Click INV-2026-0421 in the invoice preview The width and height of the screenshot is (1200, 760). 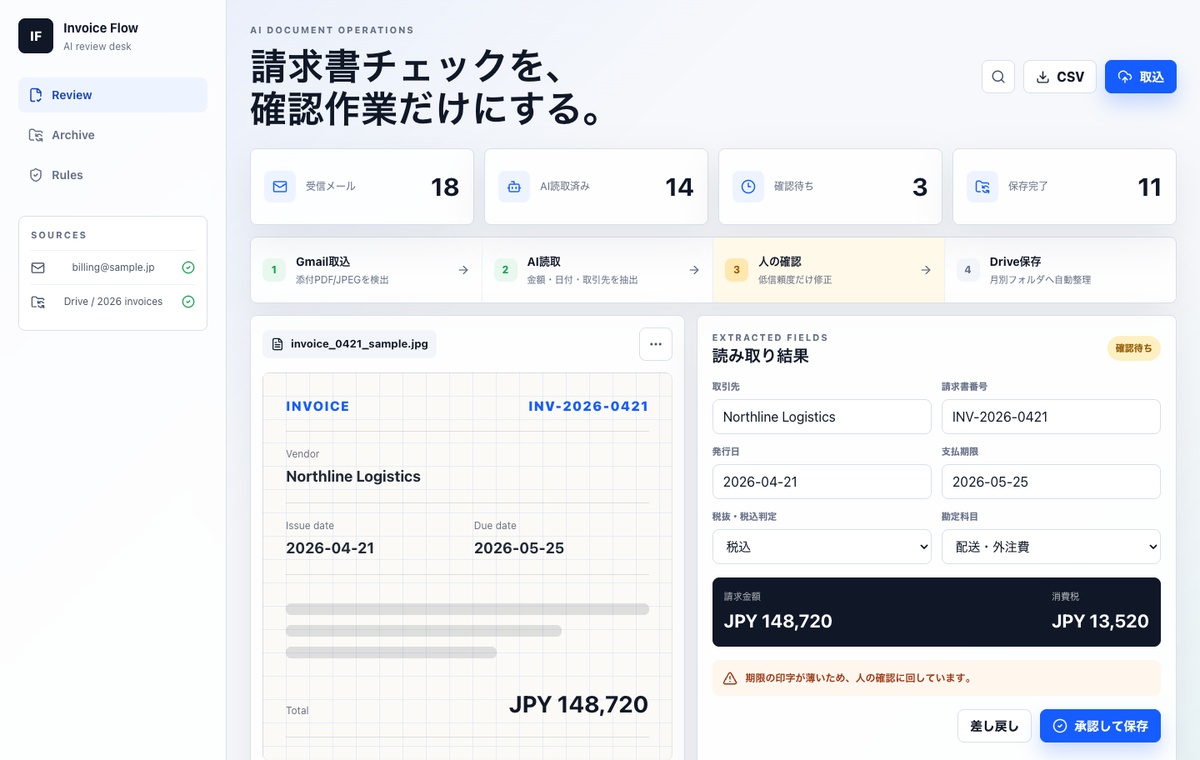[588, 406]
